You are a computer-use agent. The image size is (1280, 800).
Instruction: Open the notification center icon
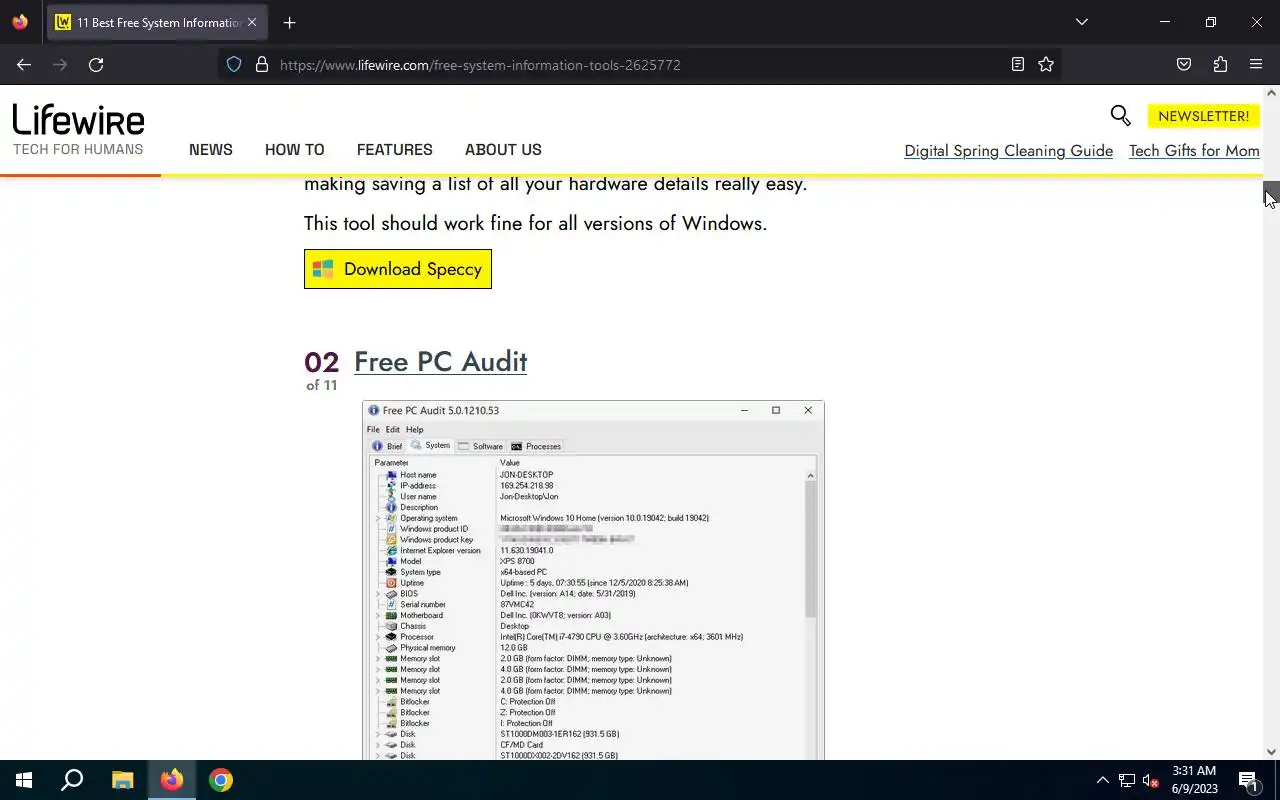[x=1248, y=780]
